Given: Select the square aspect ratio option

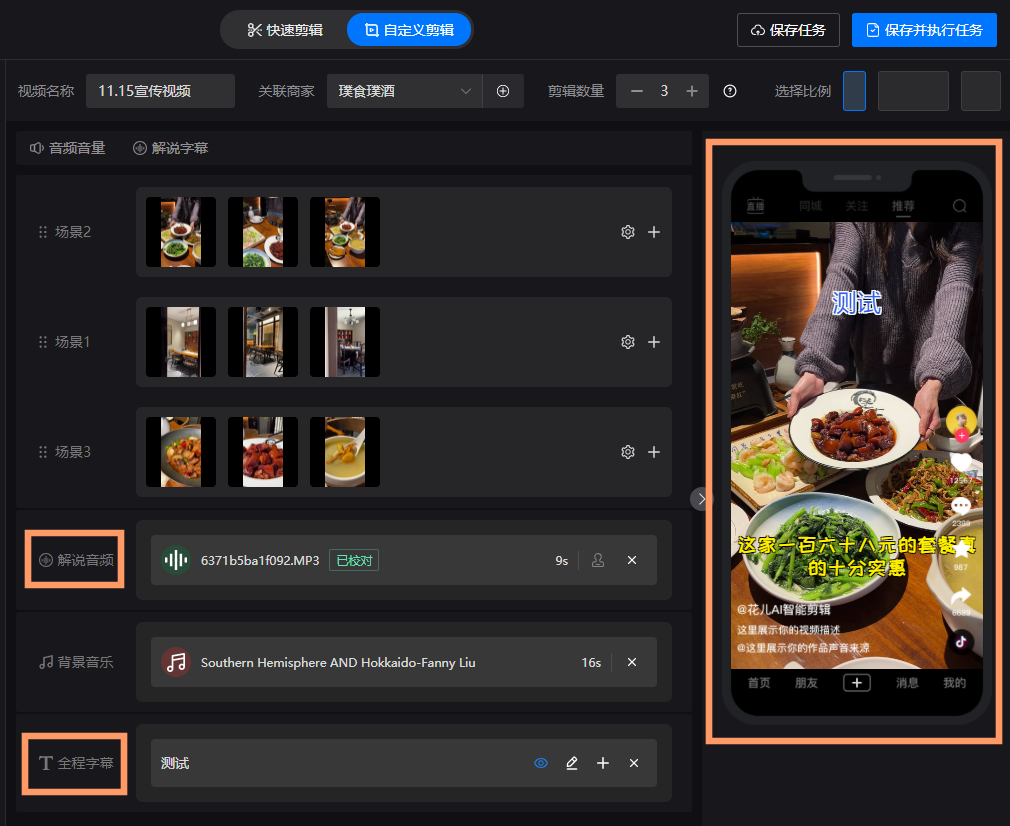Looking at the screenshot, I should [x=980, y=91].
